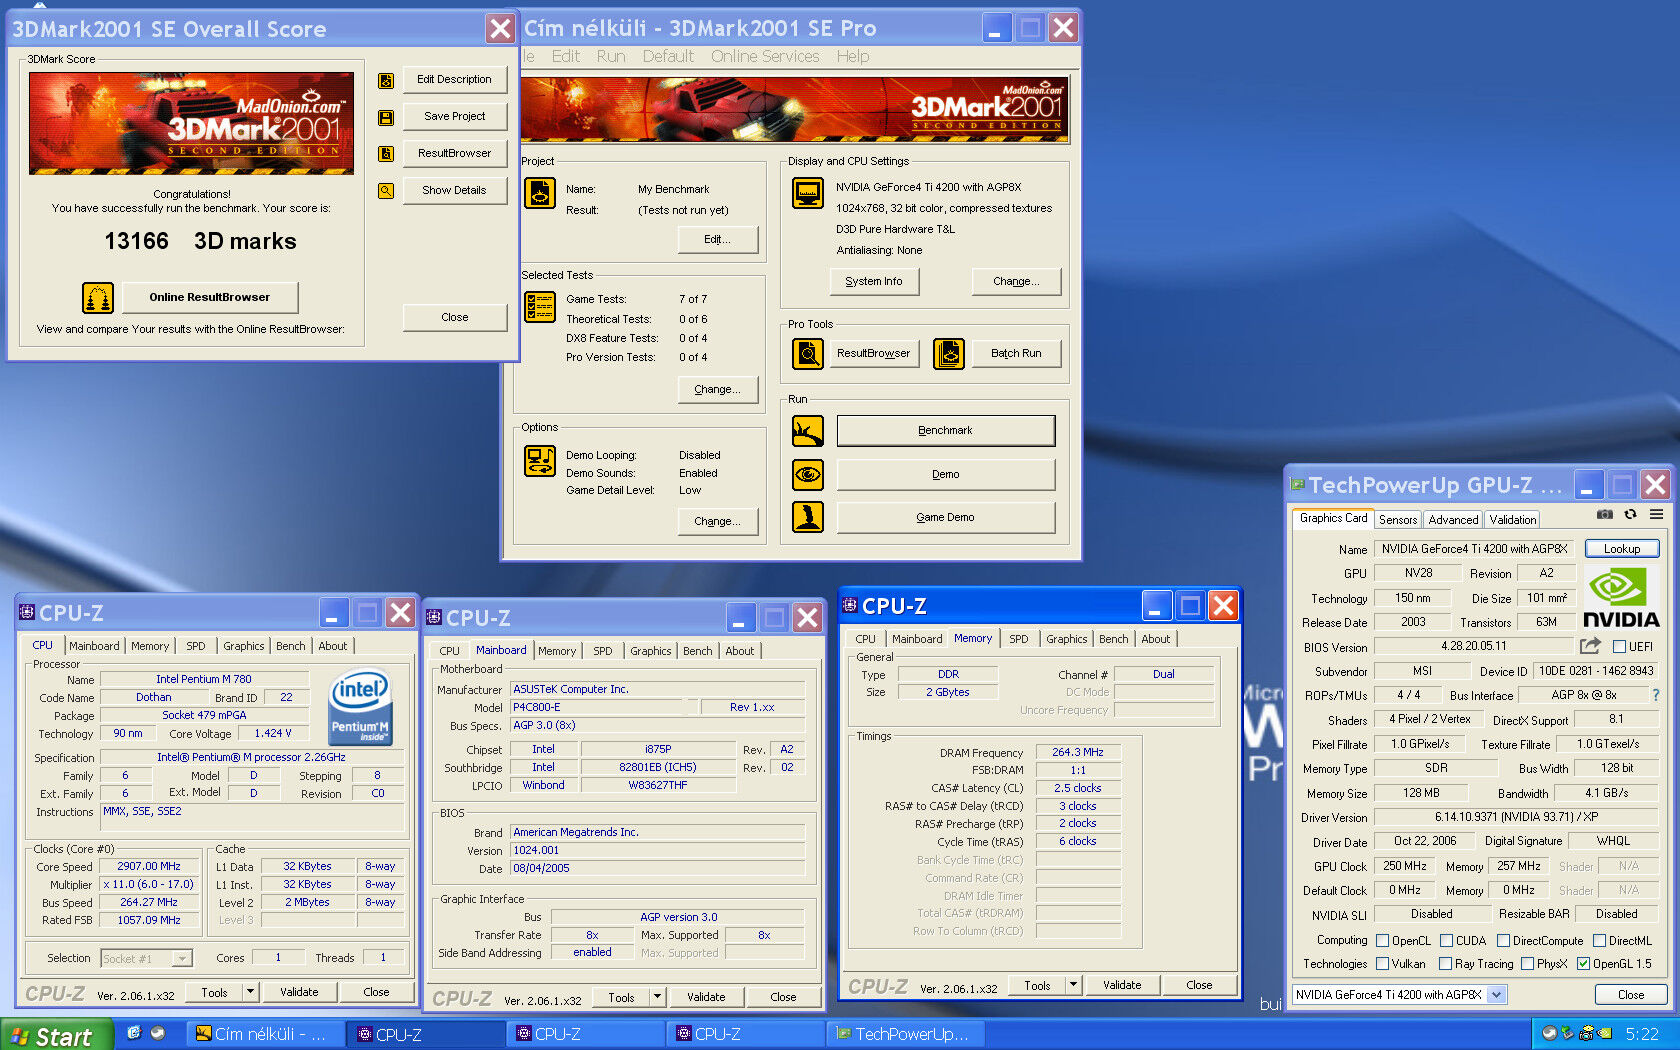Image resolution: width=1680 pixels, height=1050 pixels.
Task: Click the Driver Date Oct 22, 2006 value
Action: (1424, 842)
